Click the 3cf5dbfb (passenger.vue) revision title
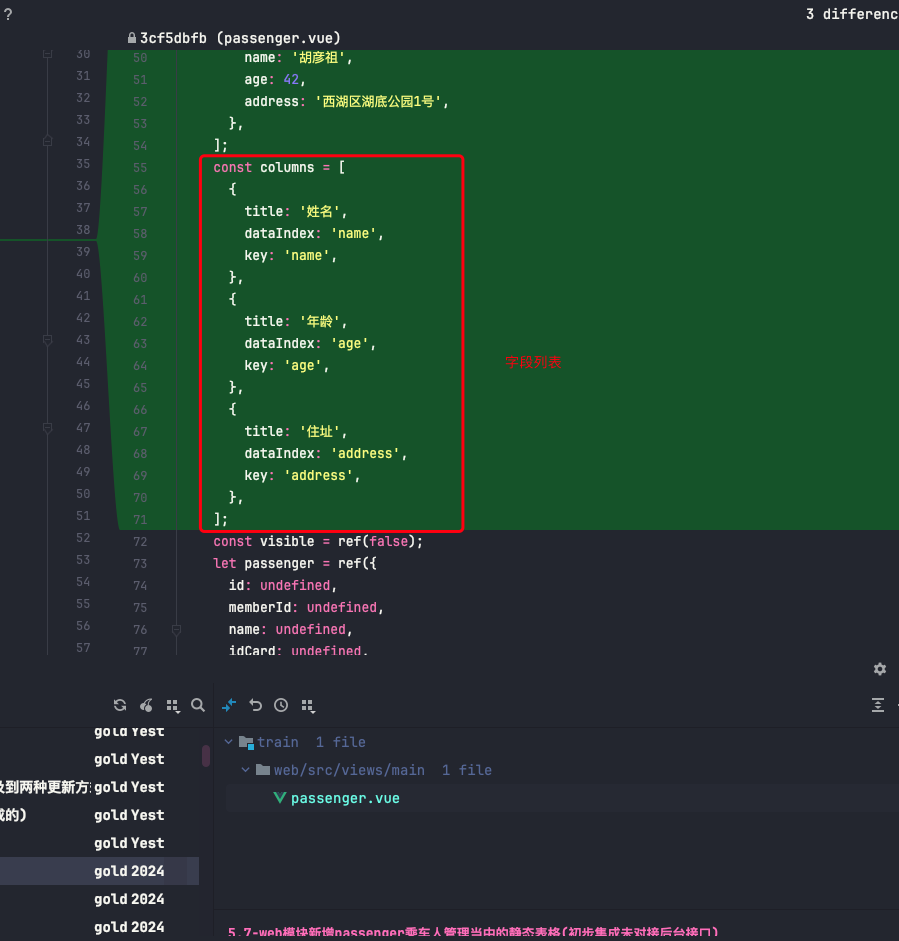899x941 pixels. 240,38
